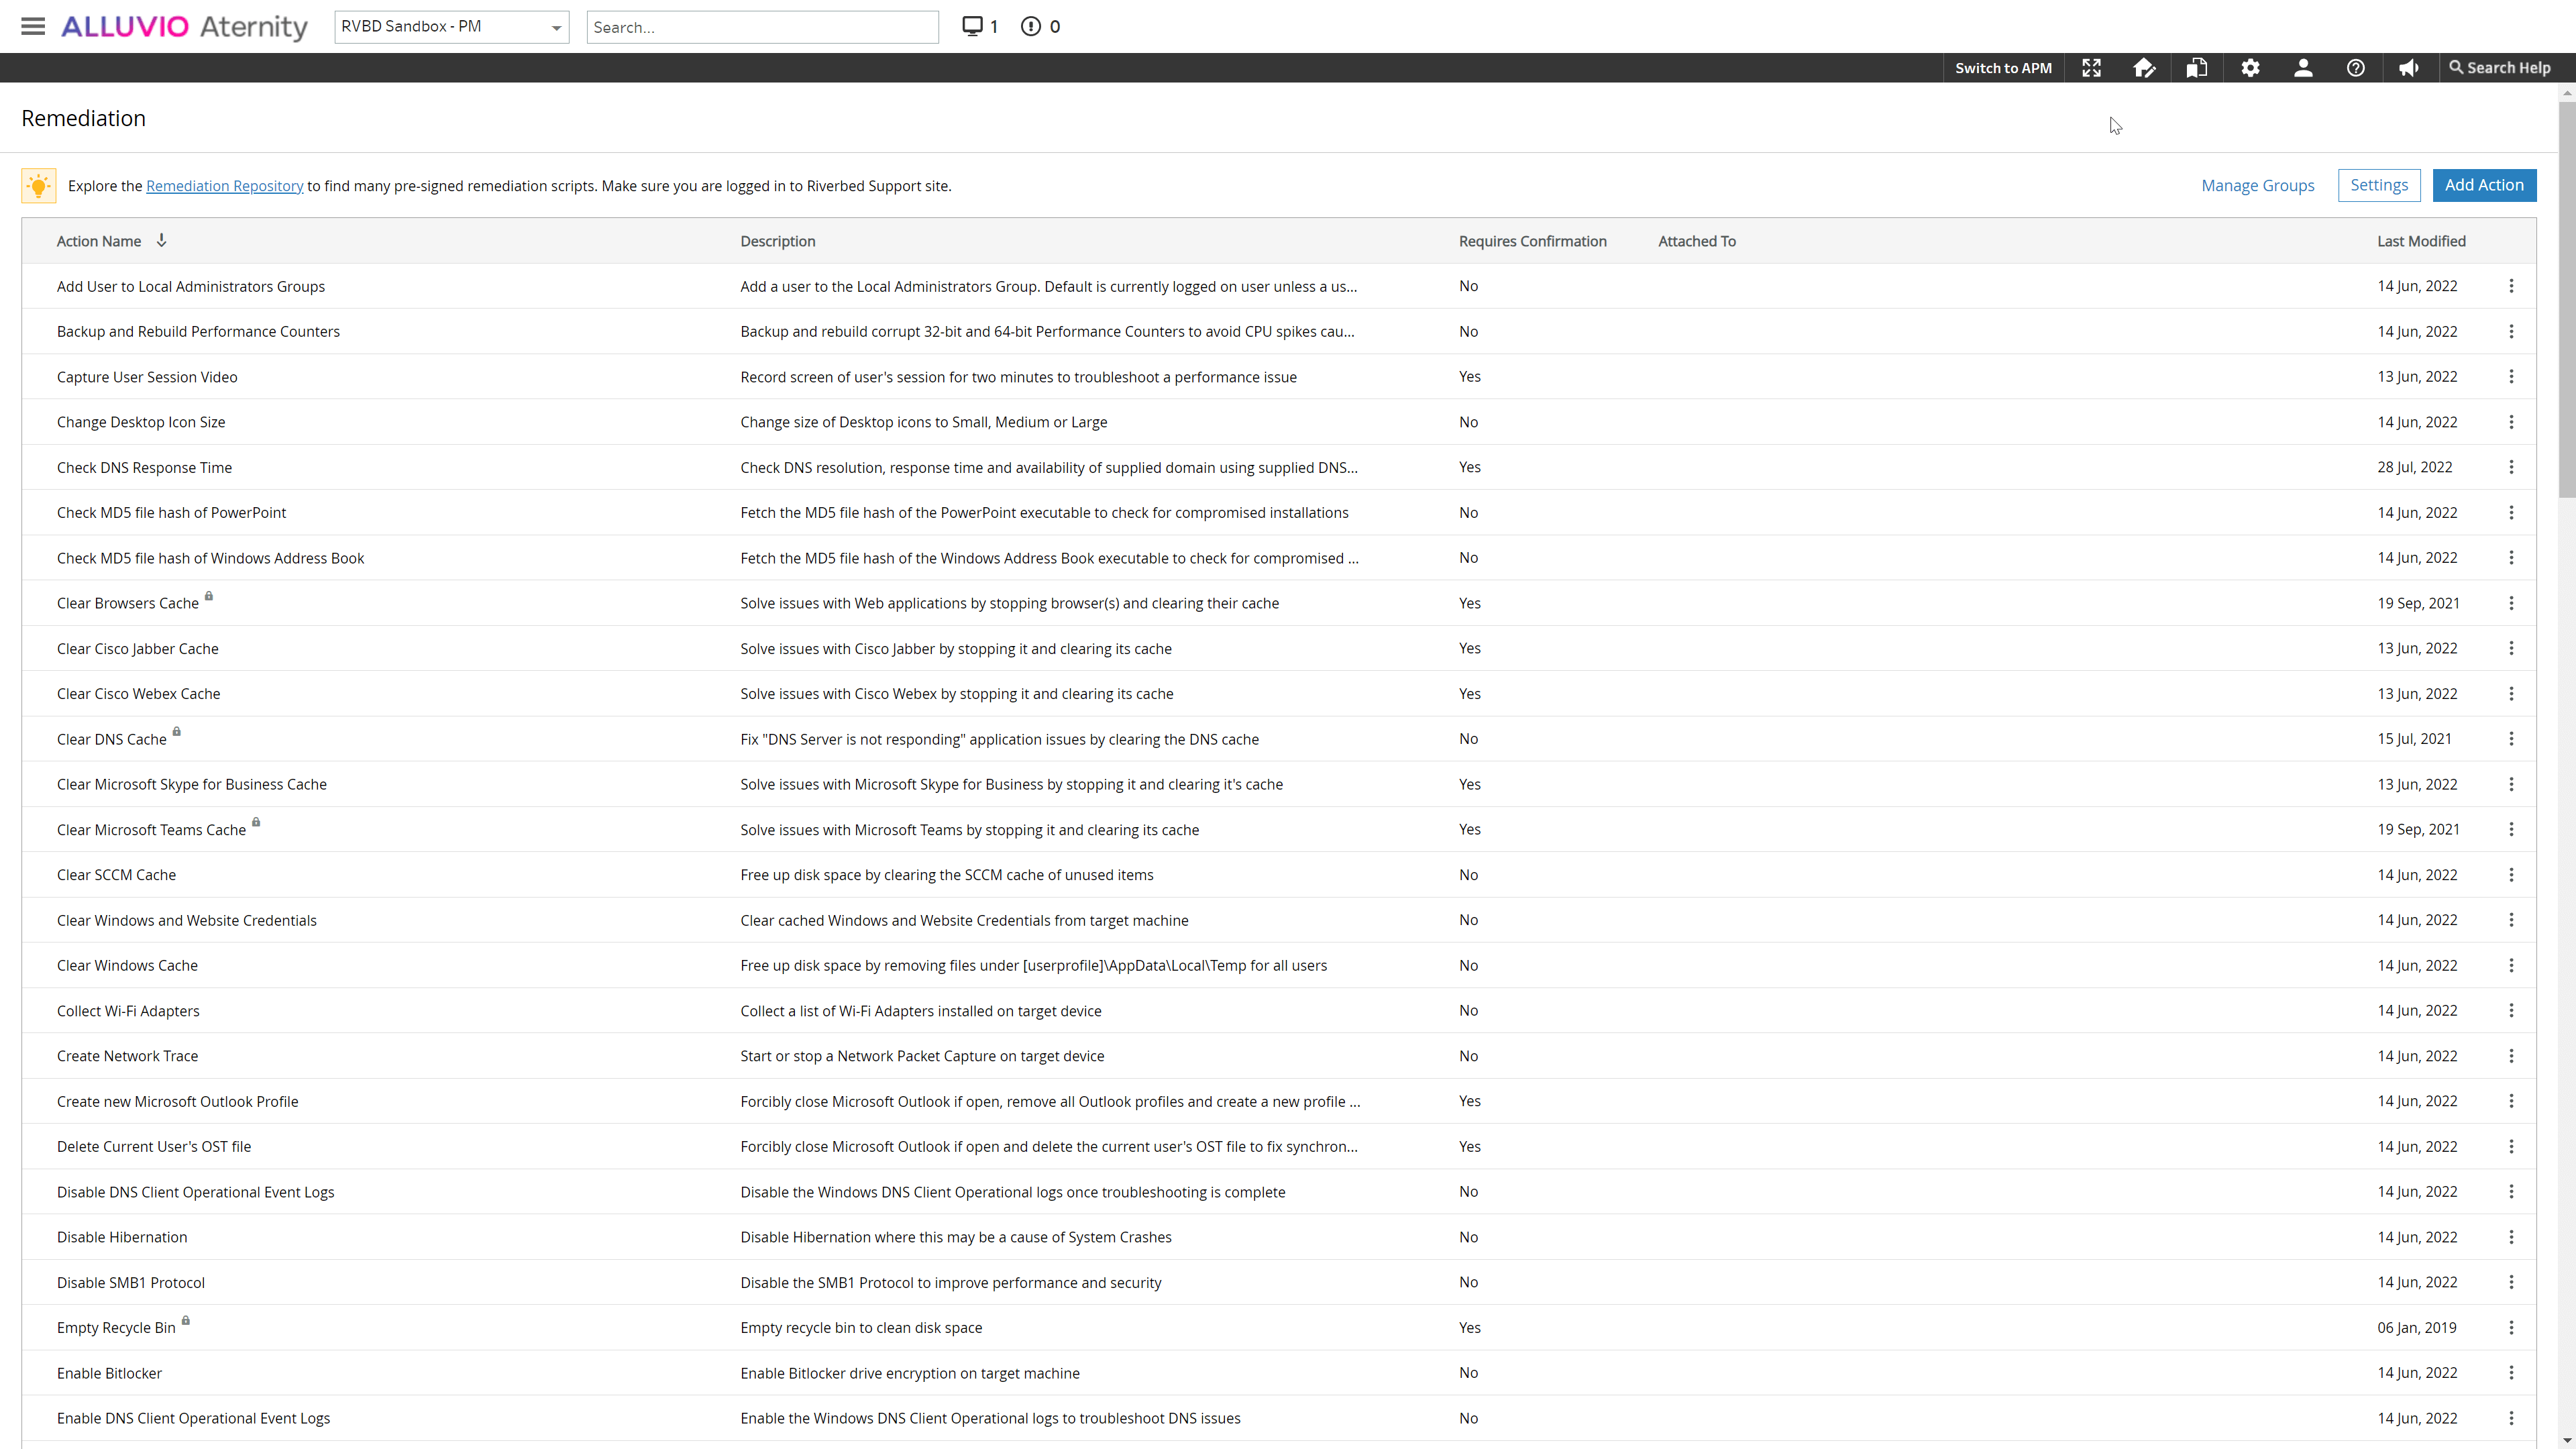Image resolution: width=2576 pixels, height=1449 pixels.
Task: Select the Clear Microsoft Skype for Business Cache row
Action: (x=1279, y=784)
